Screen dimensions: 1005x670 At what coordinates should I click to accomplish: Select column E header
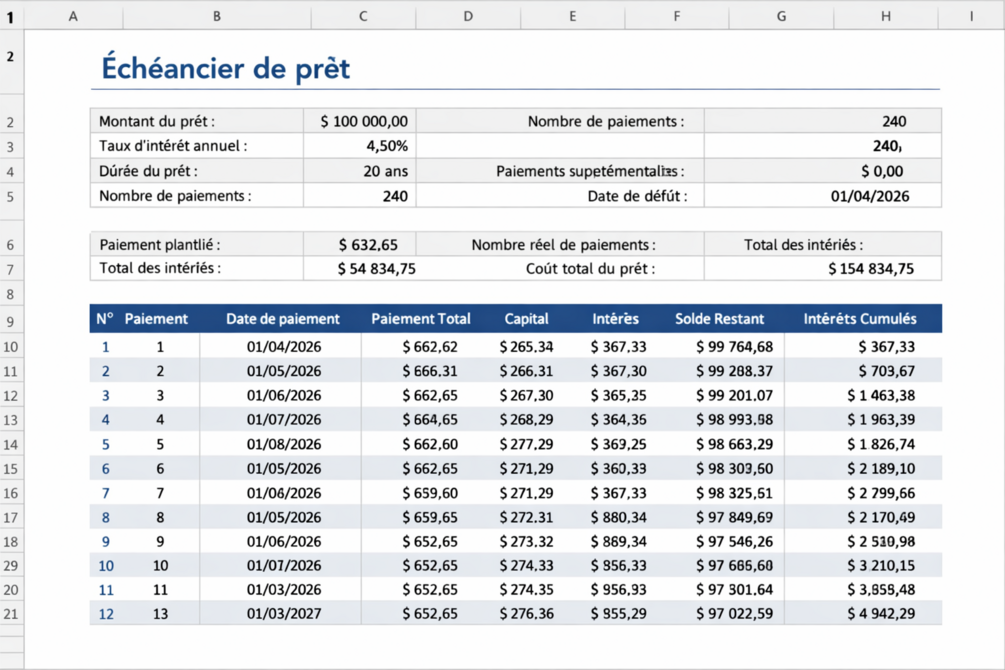pyautogui.click(x=572, y=17)
